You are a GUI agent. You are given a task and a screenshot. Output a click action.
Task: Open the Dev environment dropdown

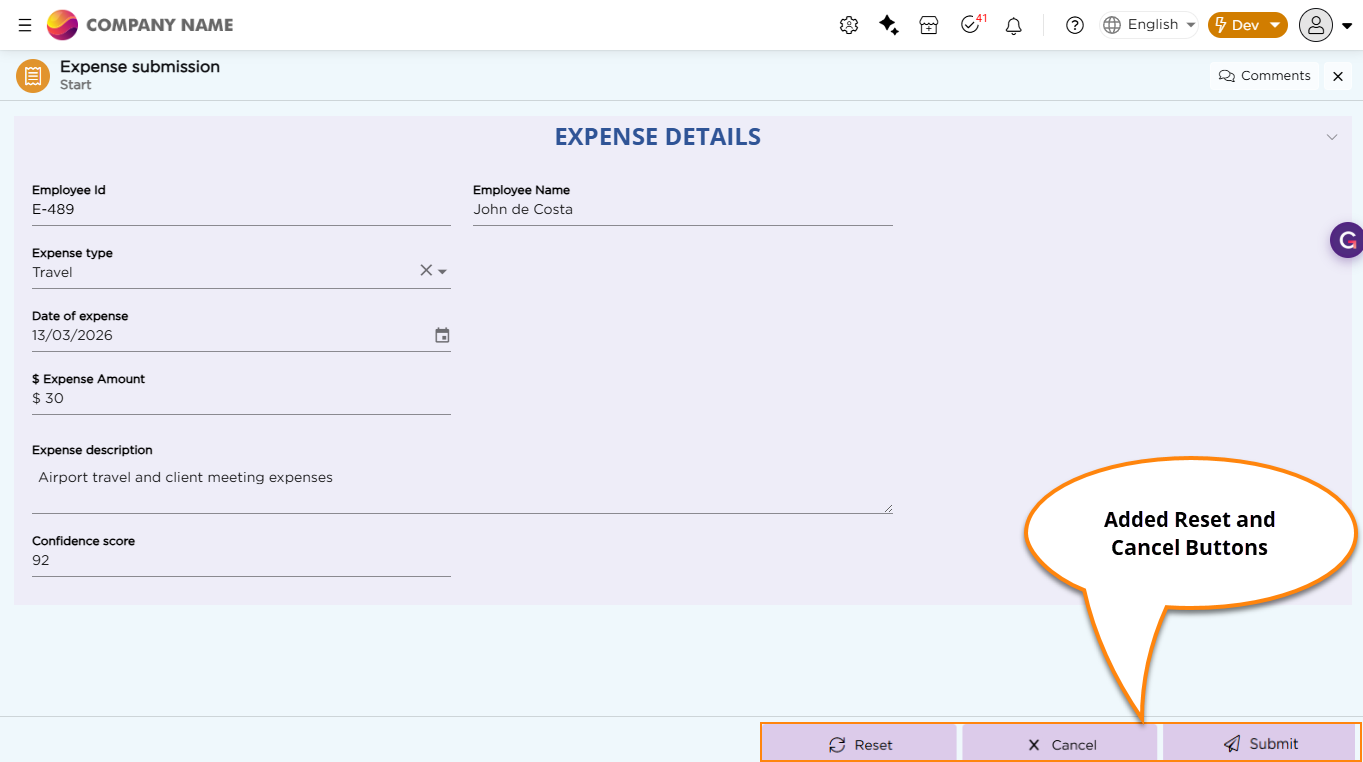tap(1247, 25)
